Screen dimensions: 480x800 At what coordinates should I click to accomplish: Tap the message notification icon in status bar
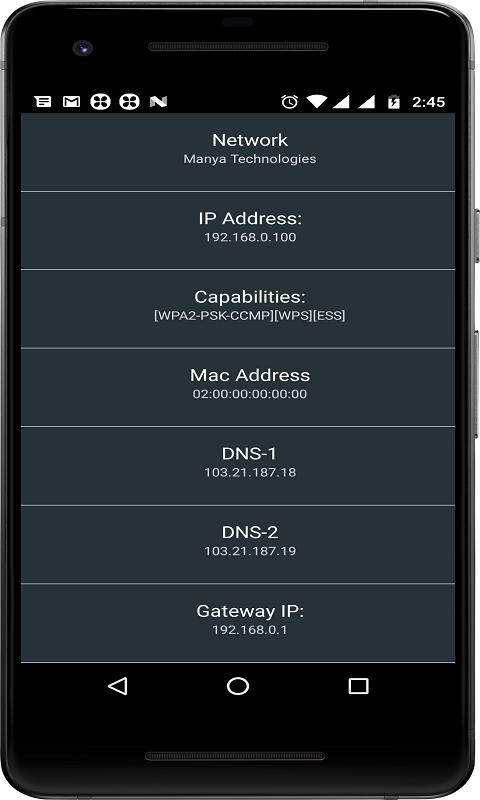point(43,102)
